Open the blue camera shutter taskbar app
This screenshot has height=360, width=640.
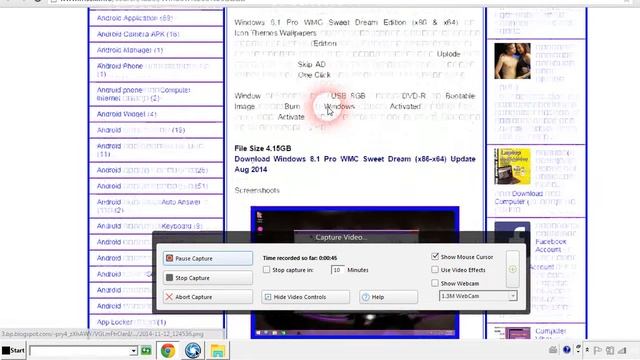point(193,351)
